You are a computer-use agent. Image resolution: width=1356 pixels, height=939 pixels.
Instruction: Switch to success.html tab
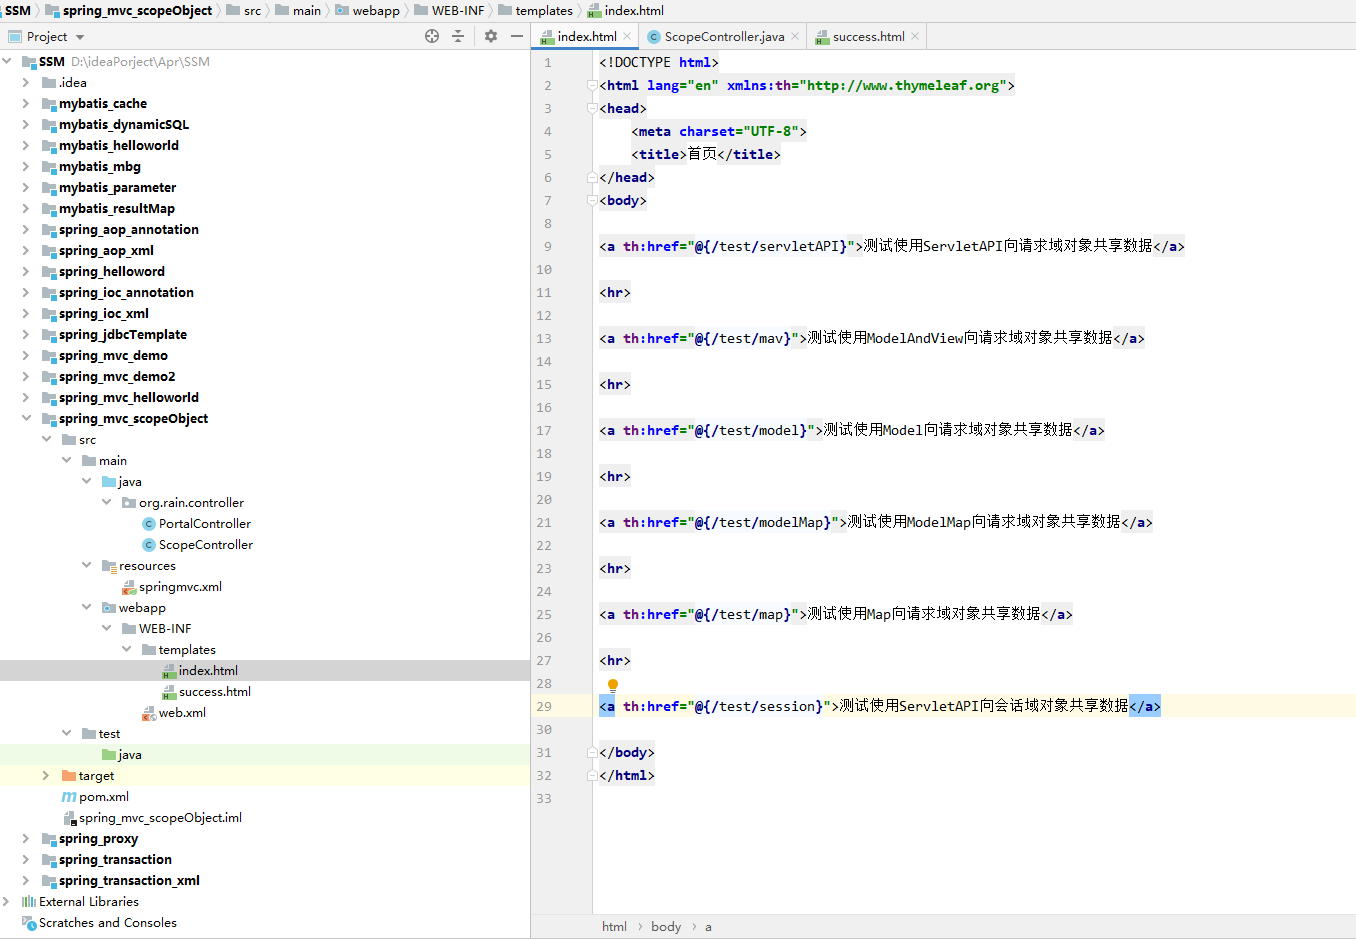pos(868,37)
